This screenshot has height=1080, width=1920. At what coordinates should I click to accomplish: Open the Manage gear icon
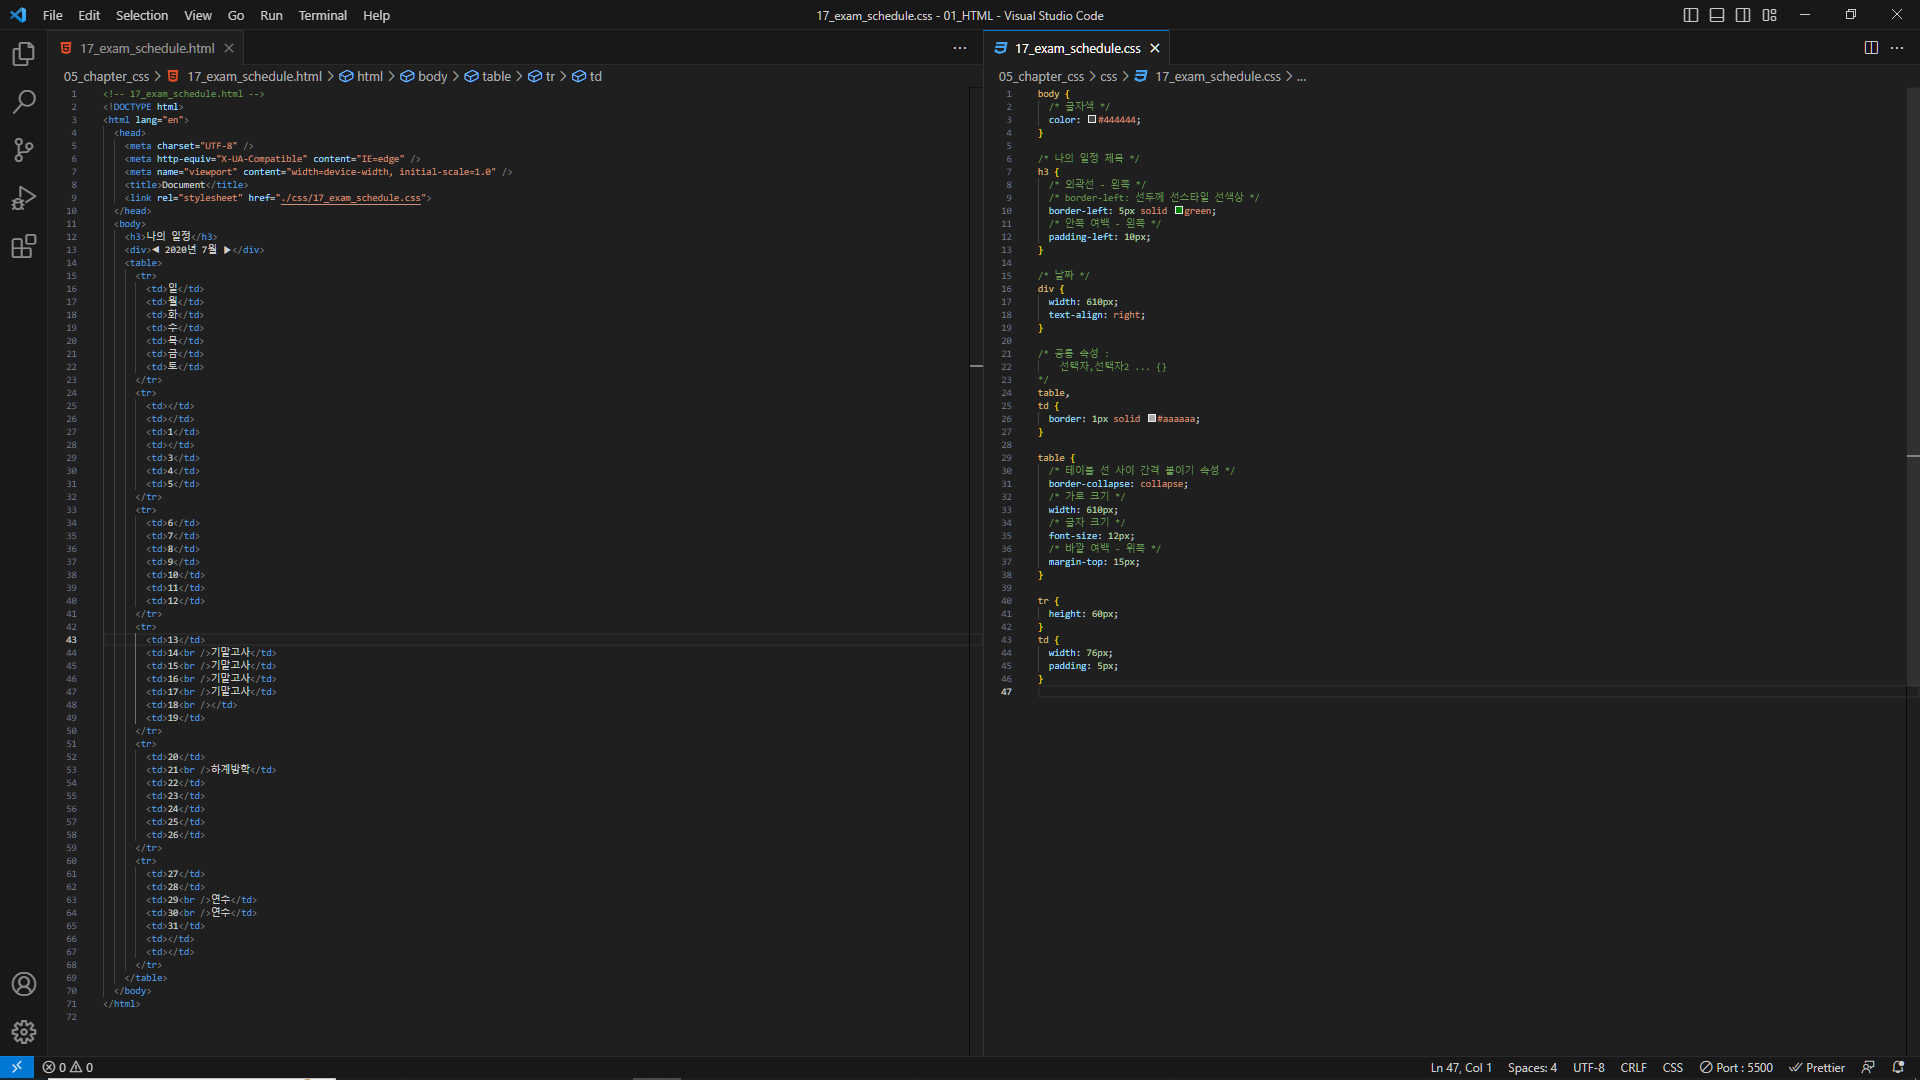click(x=24, y=1032)
